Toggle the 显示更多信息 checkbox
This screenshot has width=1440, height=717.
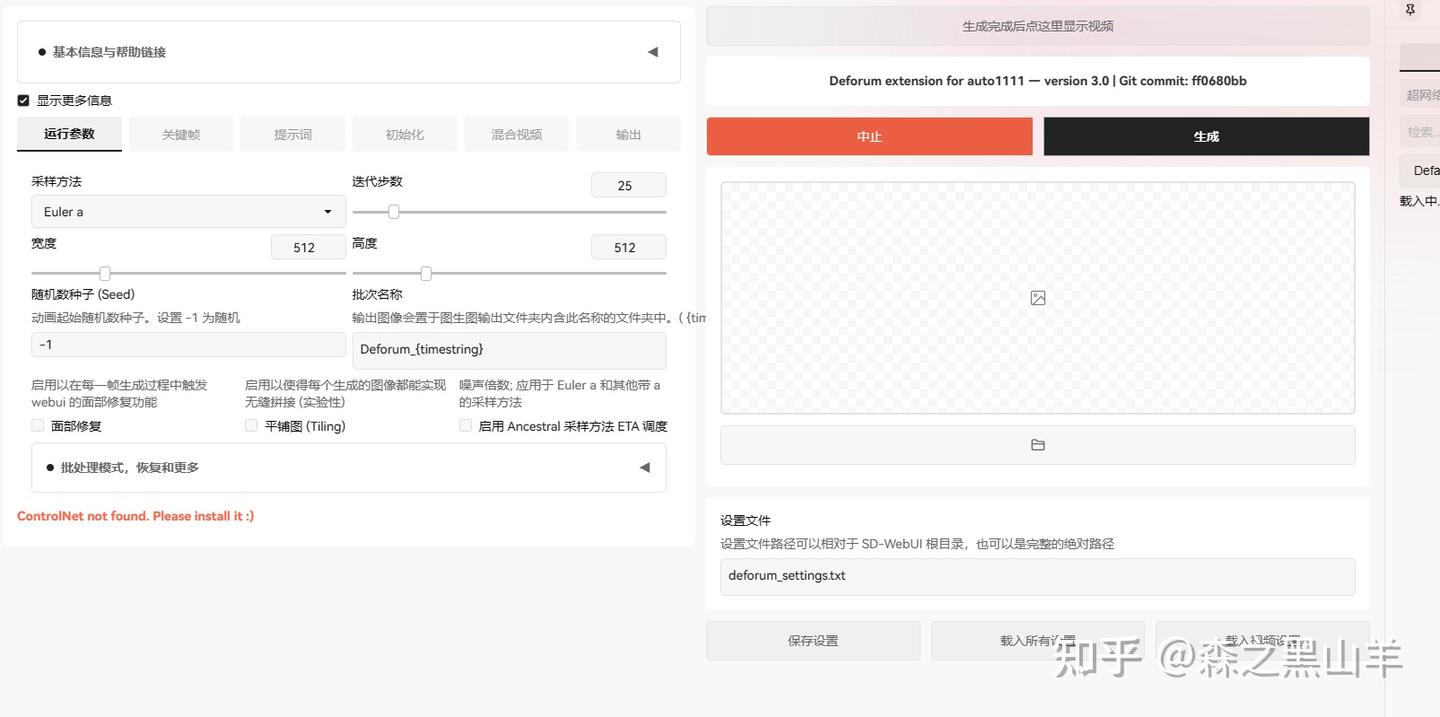[24, 100]
